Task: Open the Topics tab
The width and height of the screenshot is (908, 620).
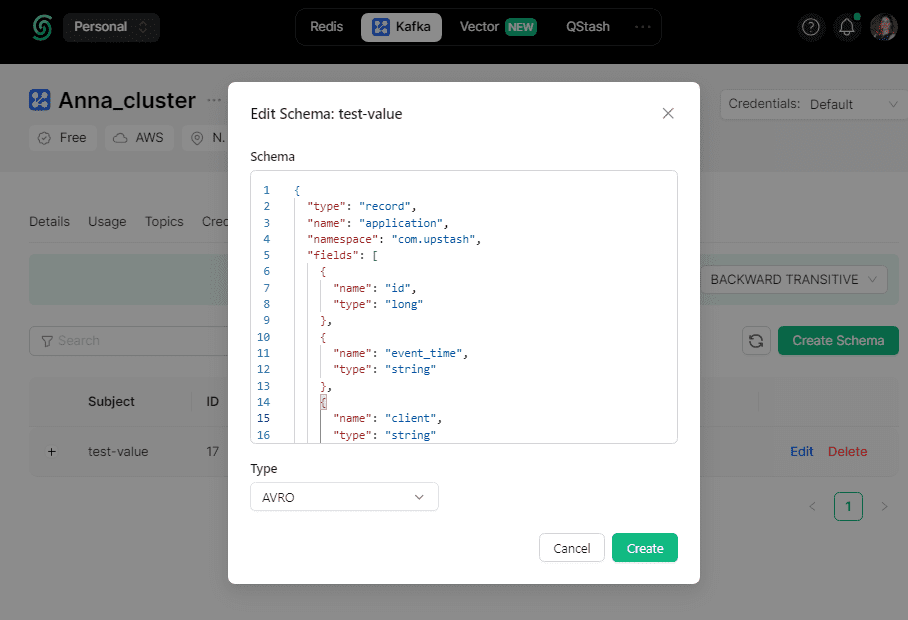Action: [164, 222]
